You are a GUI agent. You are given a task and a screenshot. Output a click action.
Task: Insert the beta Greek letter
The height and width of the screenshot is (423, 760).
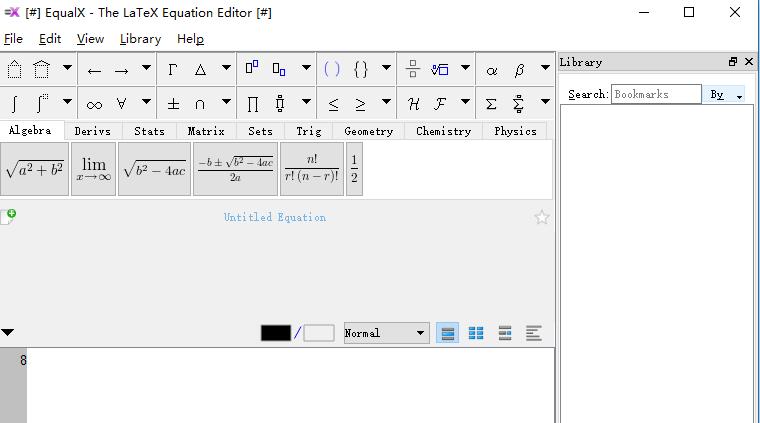click(x=519, y=70)
